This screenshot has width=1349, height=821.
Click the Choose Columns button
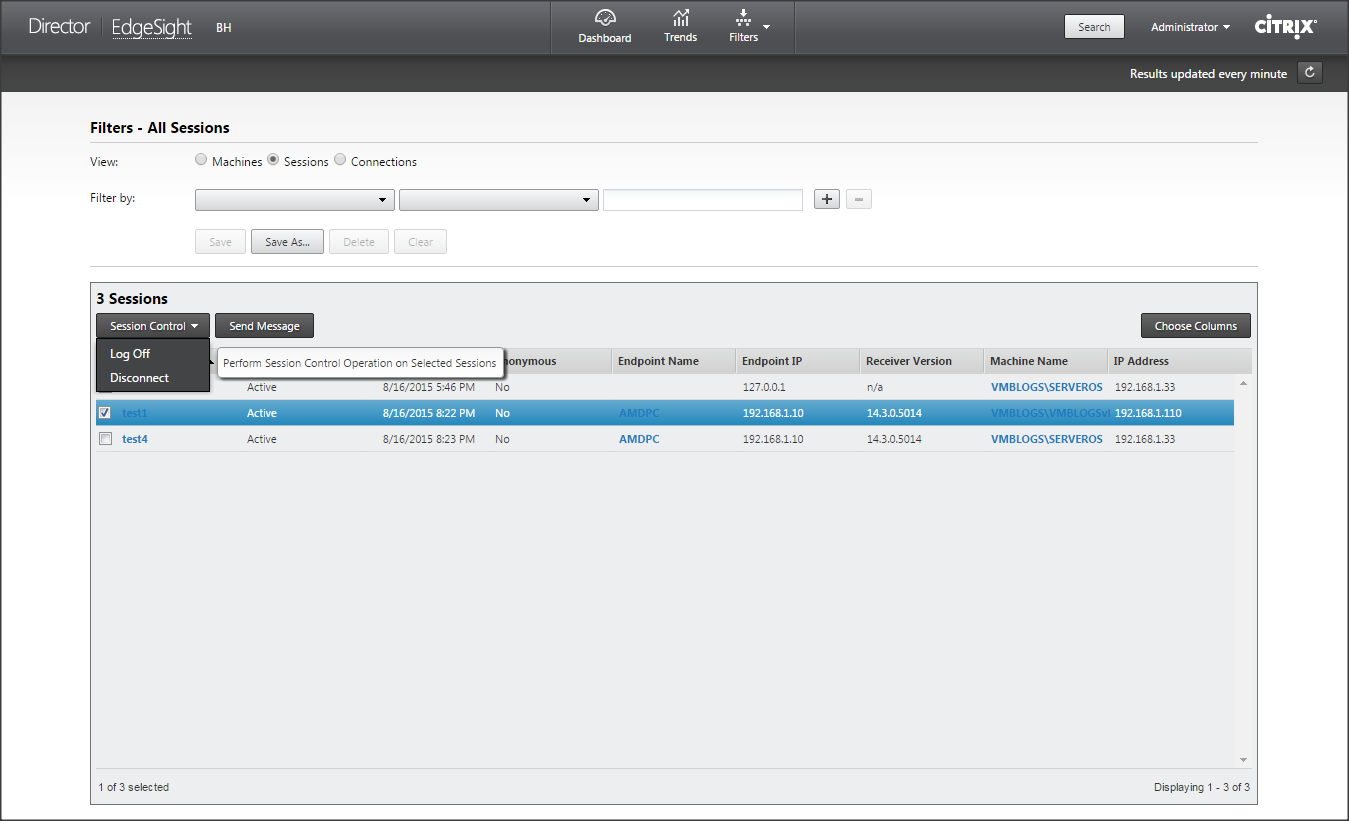pyautogui.click(x=1195, y=326)
